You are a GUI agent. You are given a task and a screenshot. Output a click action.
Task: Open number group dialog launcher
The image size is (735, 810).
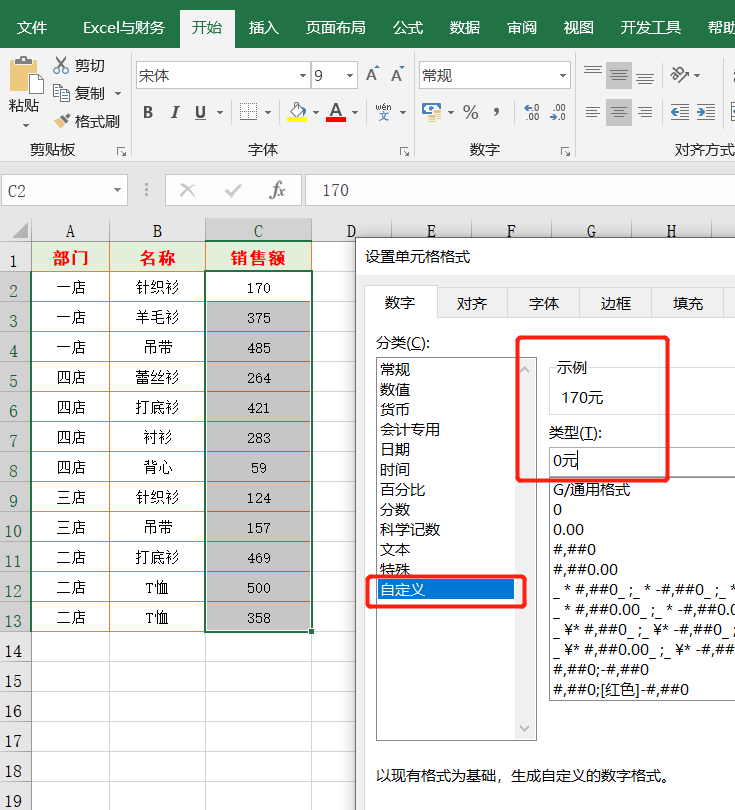(566, 151)
